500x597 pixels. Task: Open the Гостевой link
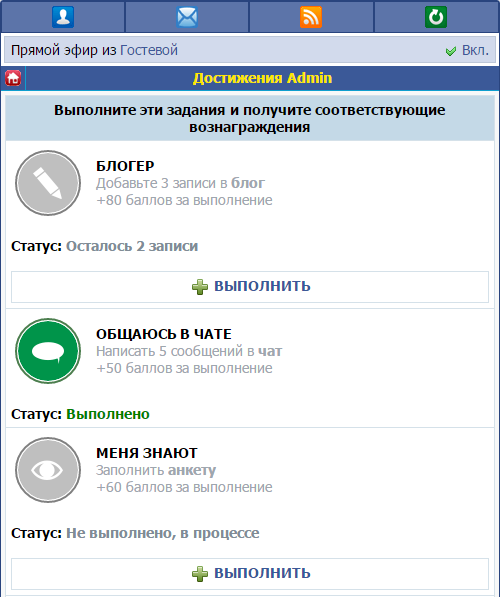tap(149, 50)
